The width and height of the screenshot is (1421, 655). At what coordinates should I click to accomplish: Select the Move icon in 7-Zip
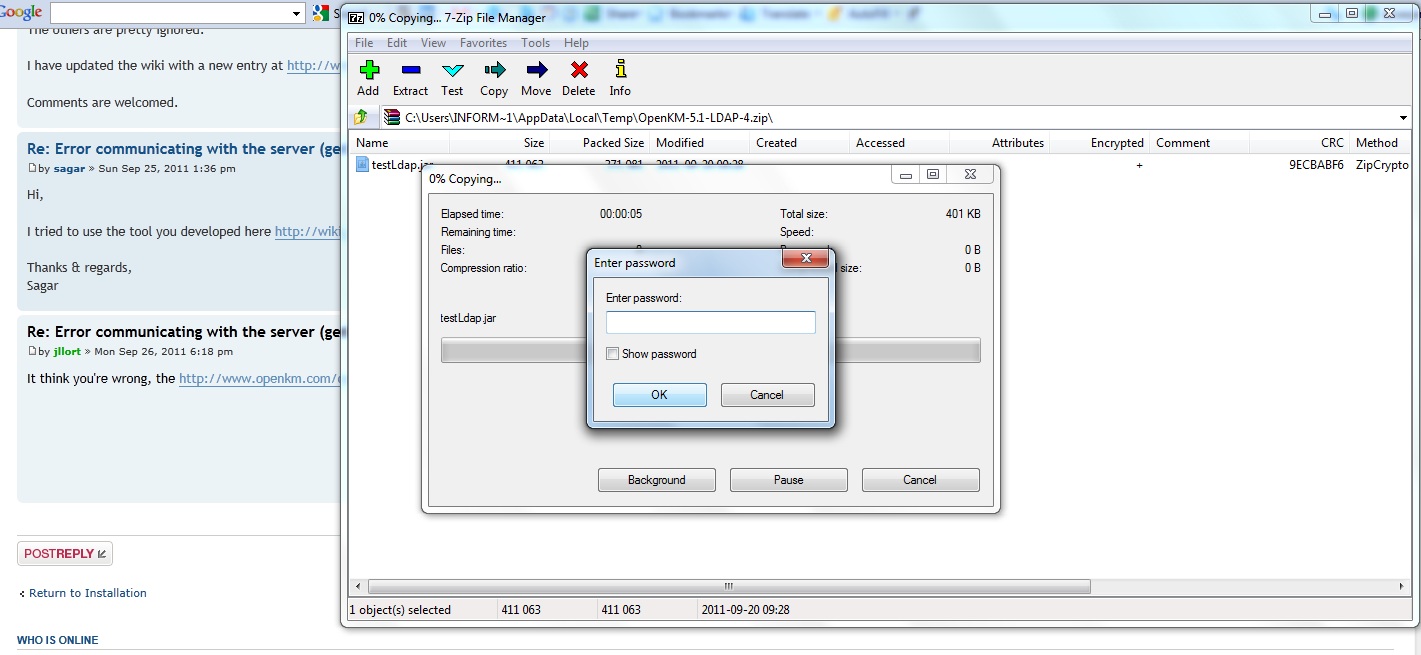(x=536, y=75)
